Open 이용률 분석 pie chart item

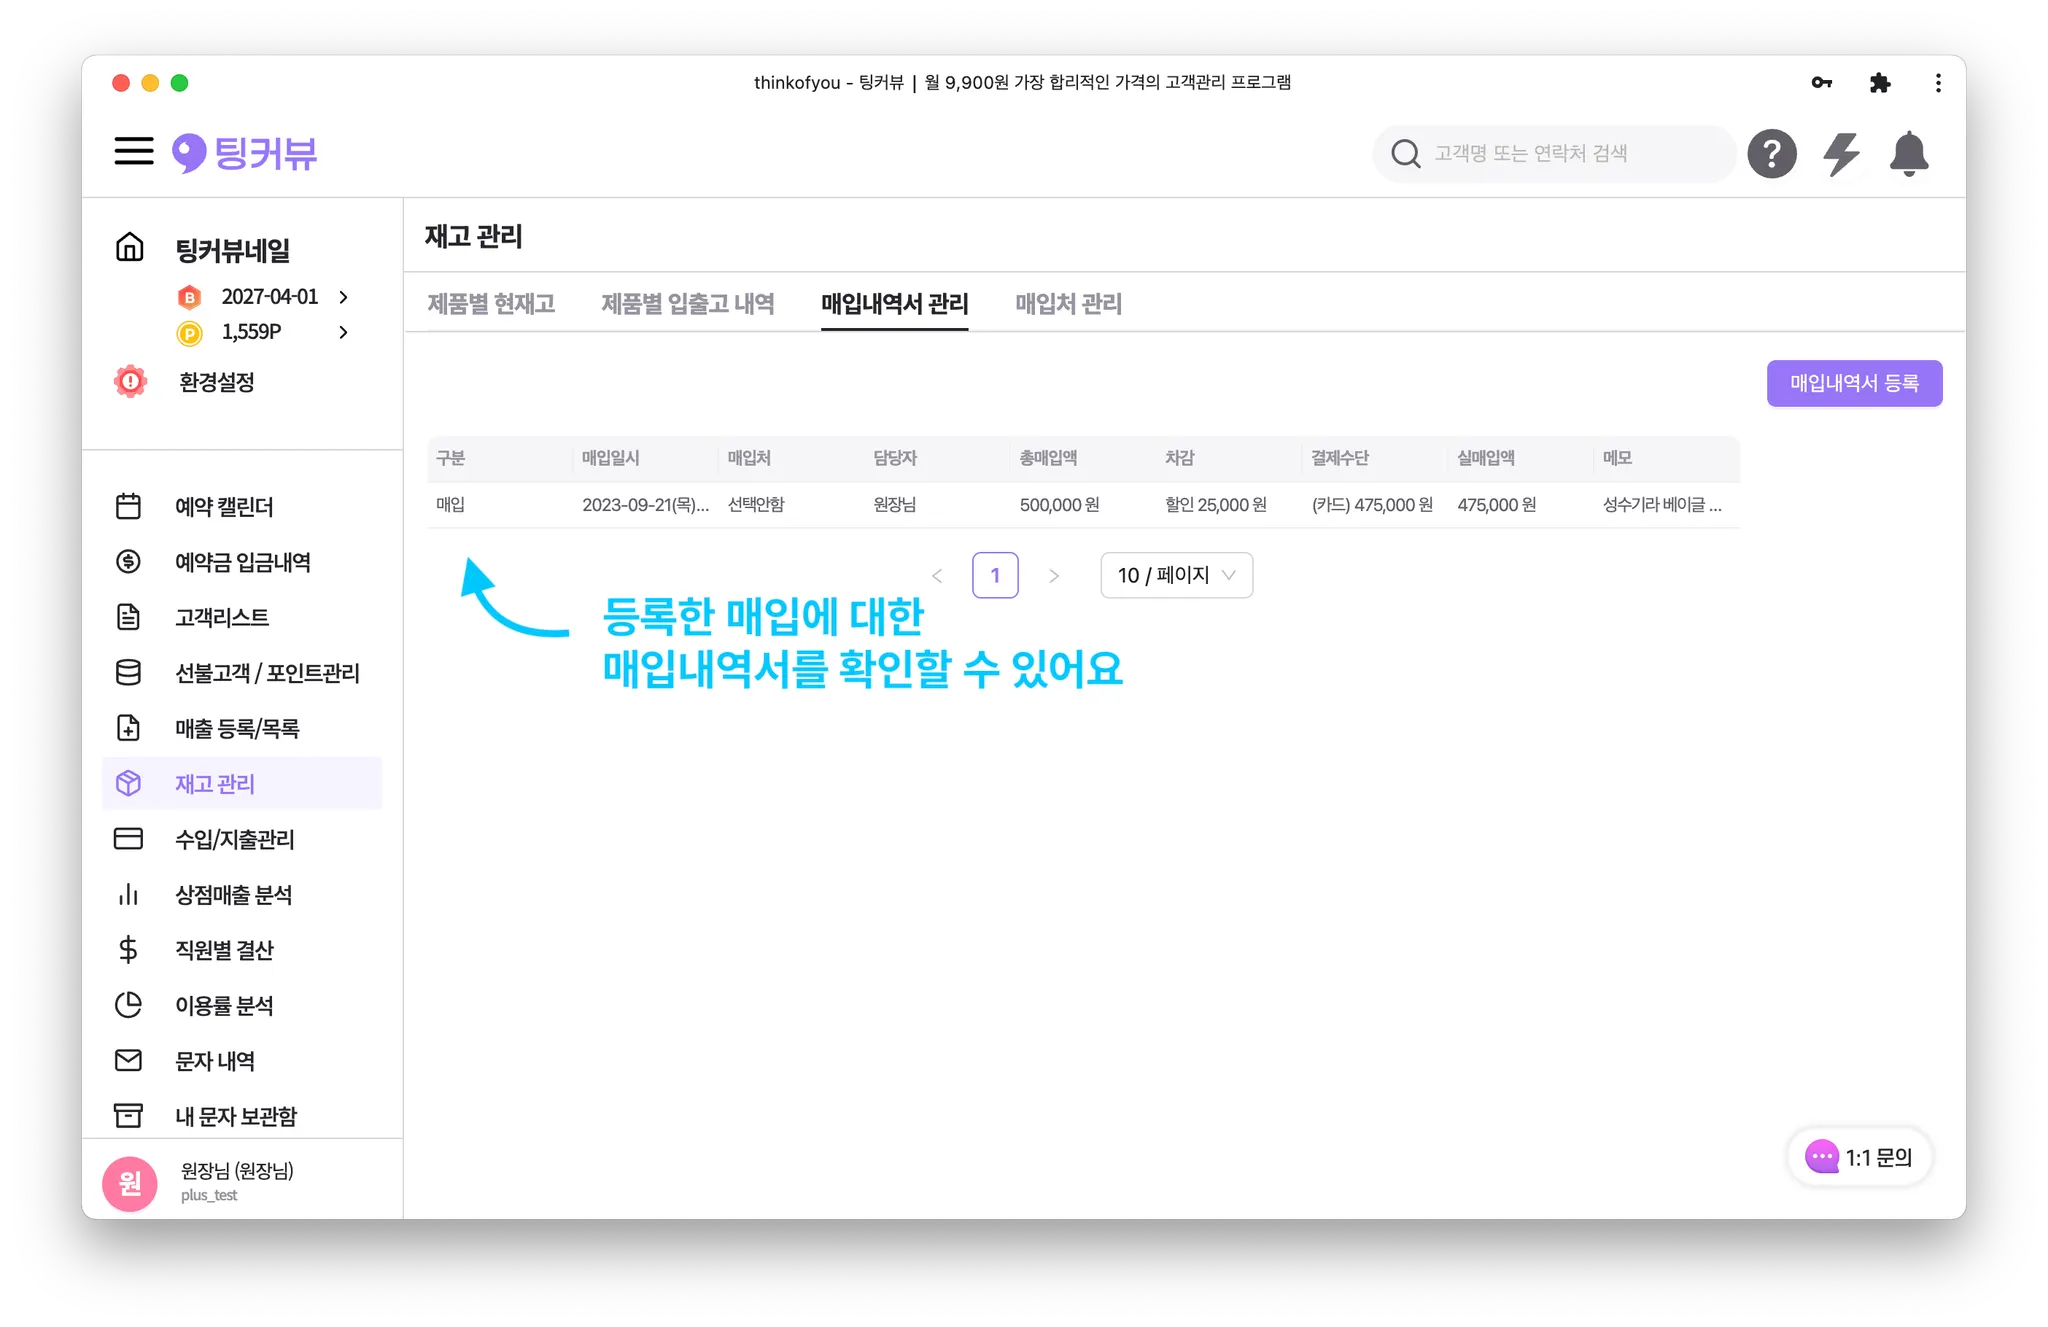tap(224, 1005)
